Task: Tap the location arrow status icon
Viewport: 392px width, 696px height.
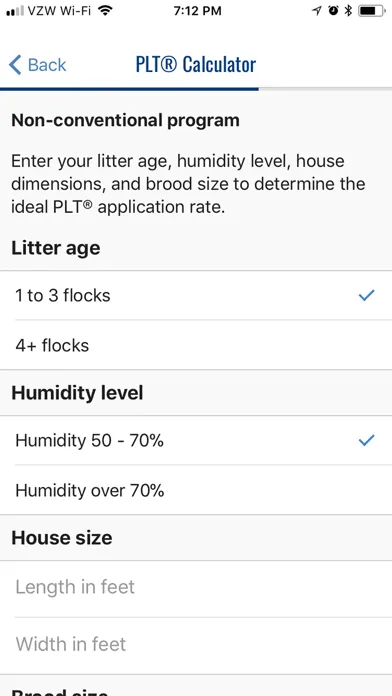Action: [317, 11]
